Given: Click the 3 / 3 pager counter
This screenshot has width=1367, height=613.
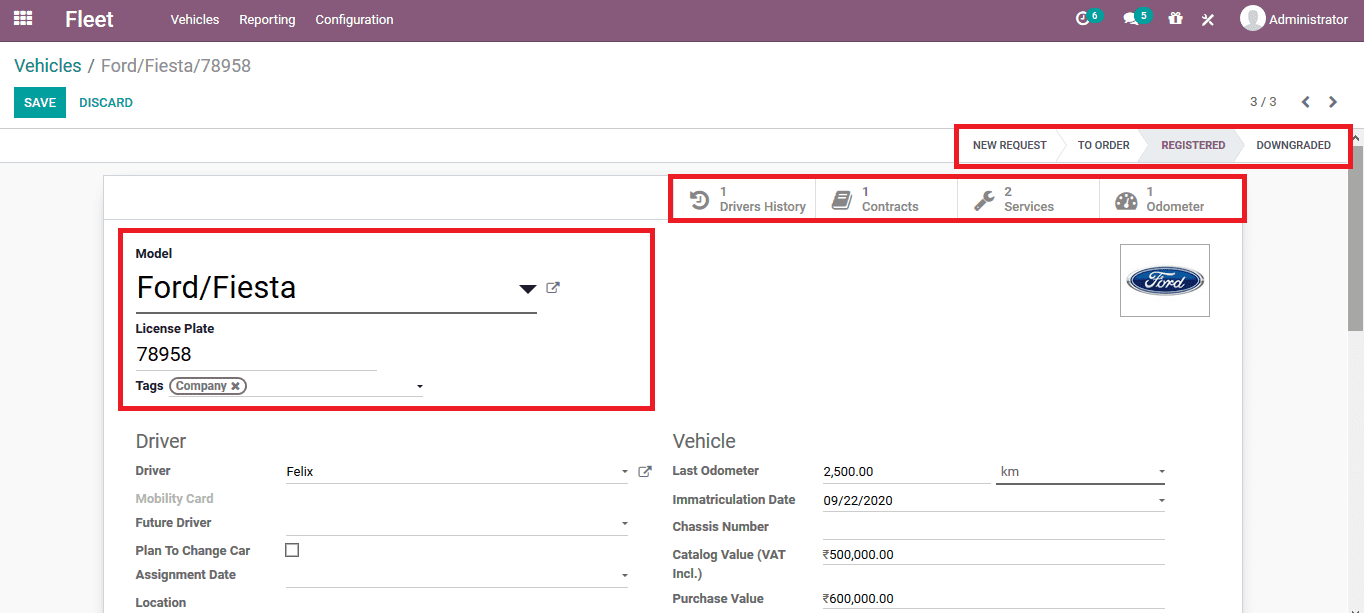Looking at the screenshot, I should pos(1263,102).
